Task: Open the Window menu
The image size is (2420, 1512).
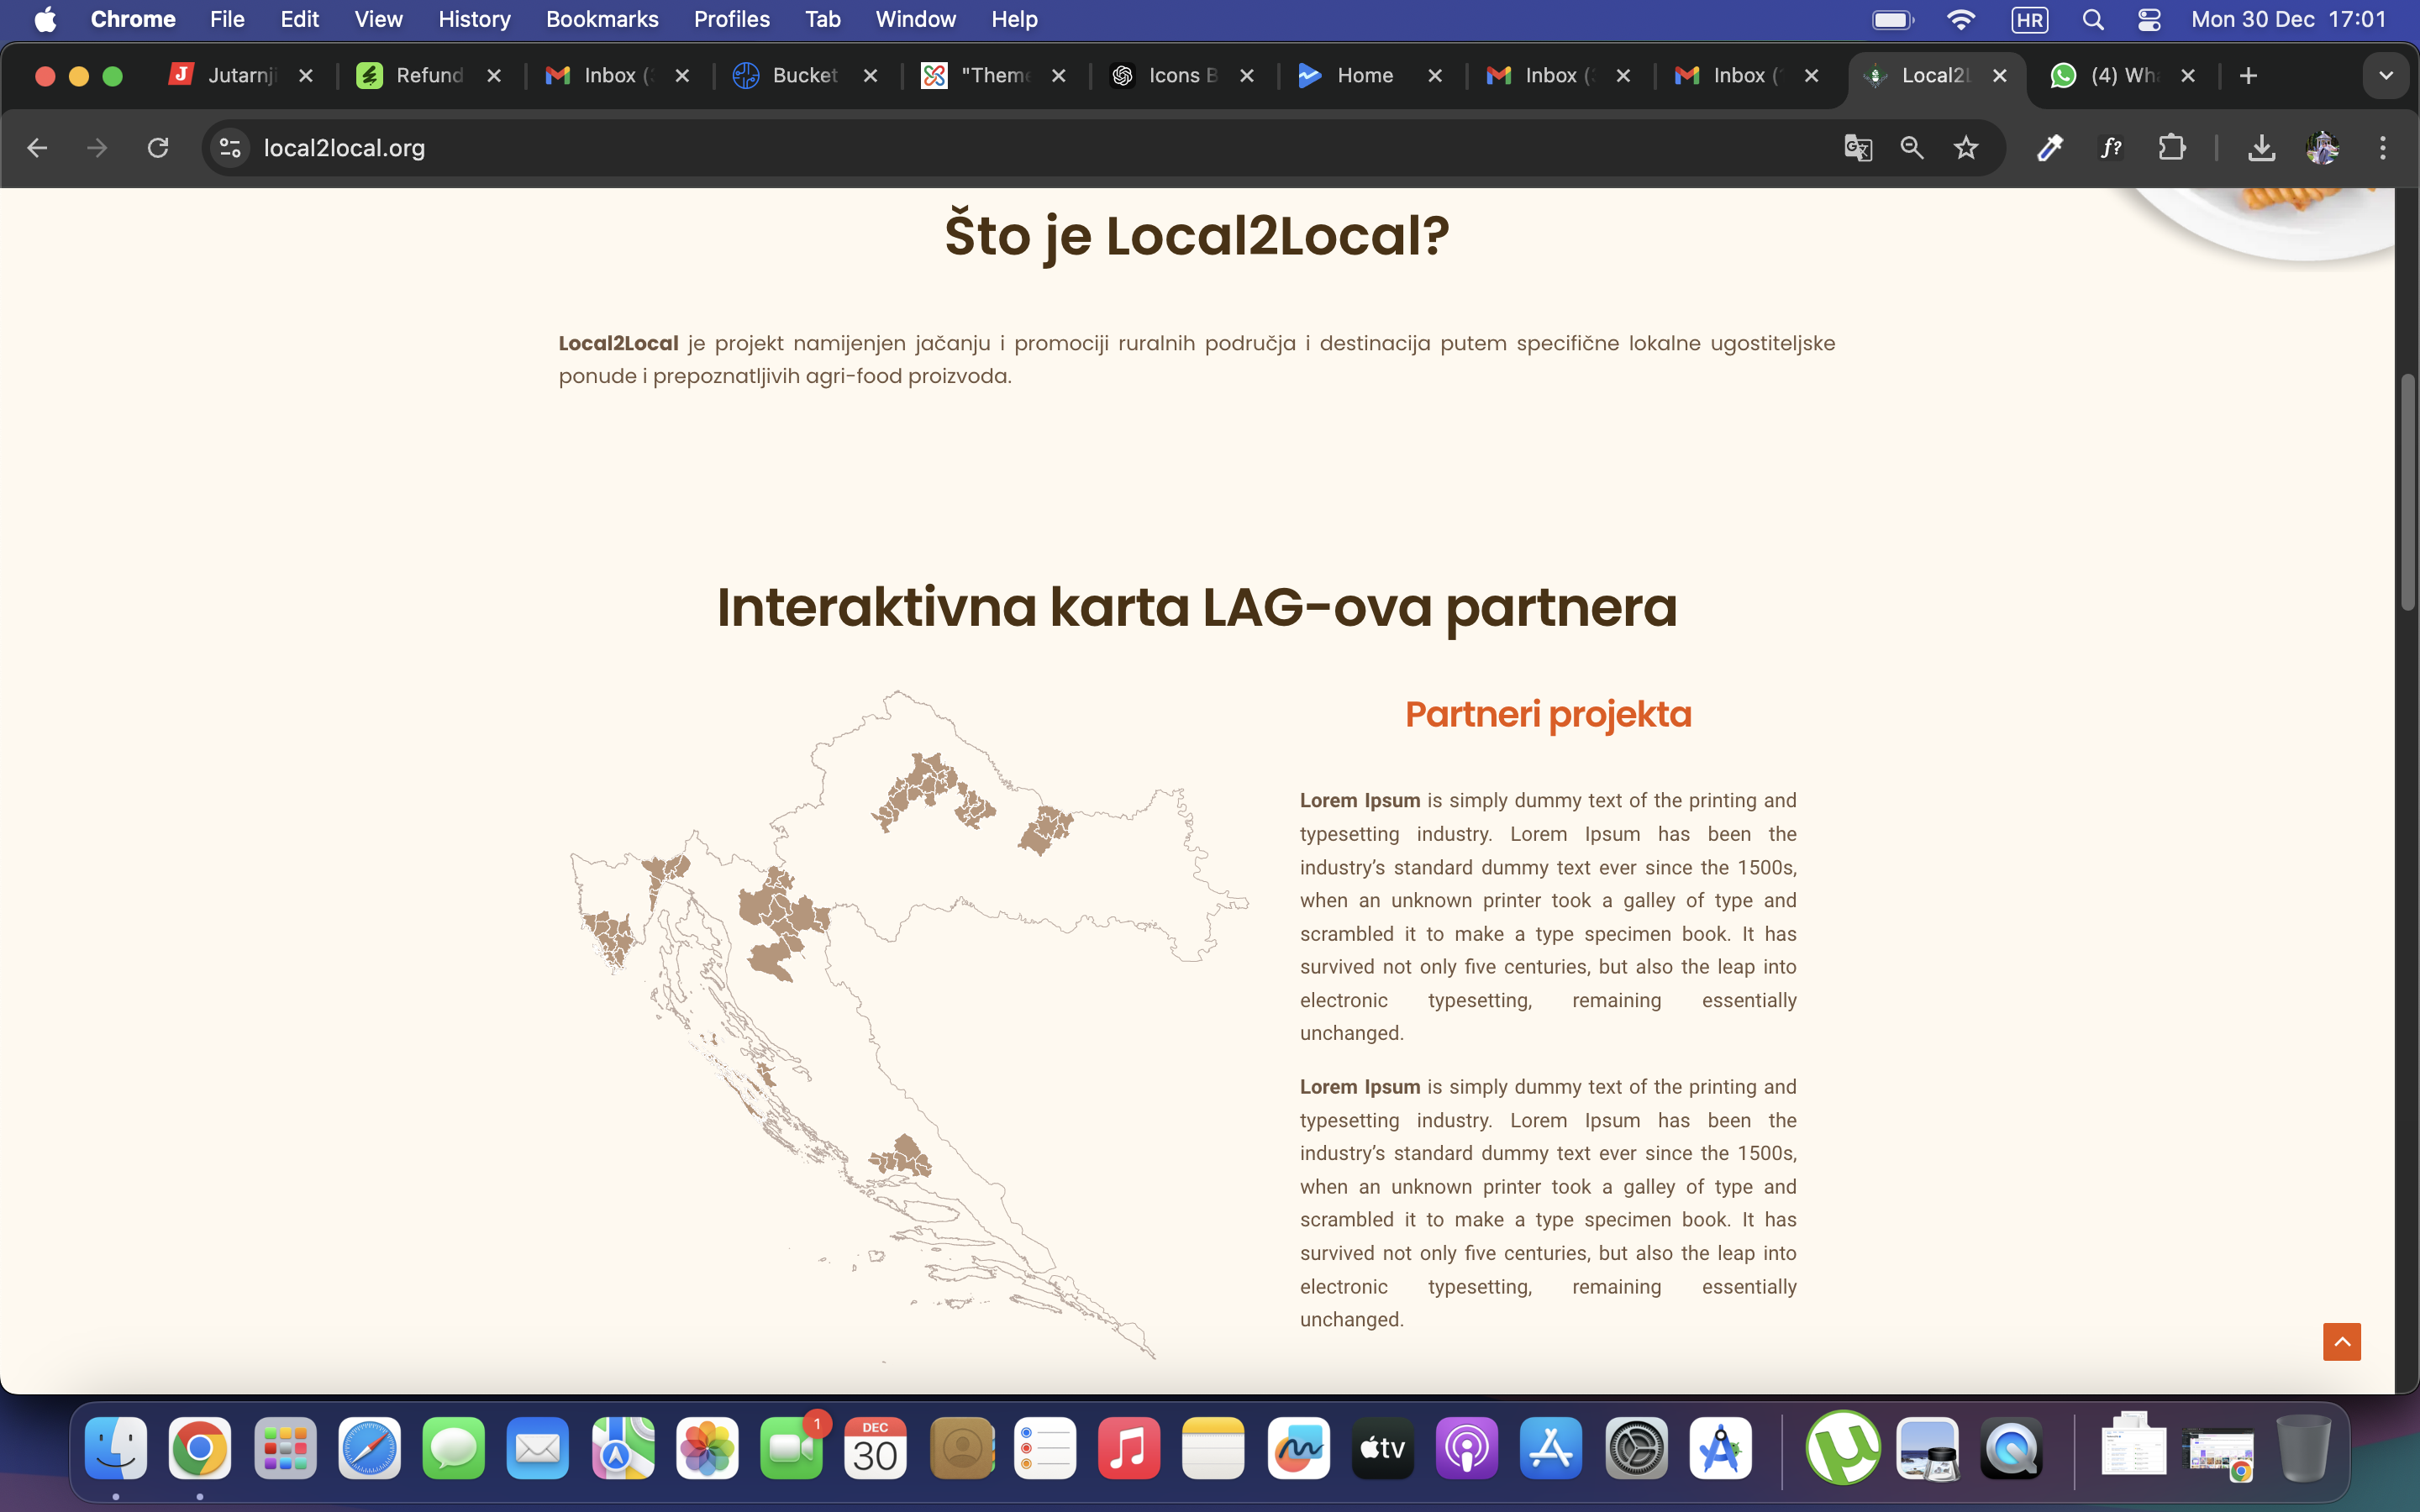Action: tap(915, 19)
